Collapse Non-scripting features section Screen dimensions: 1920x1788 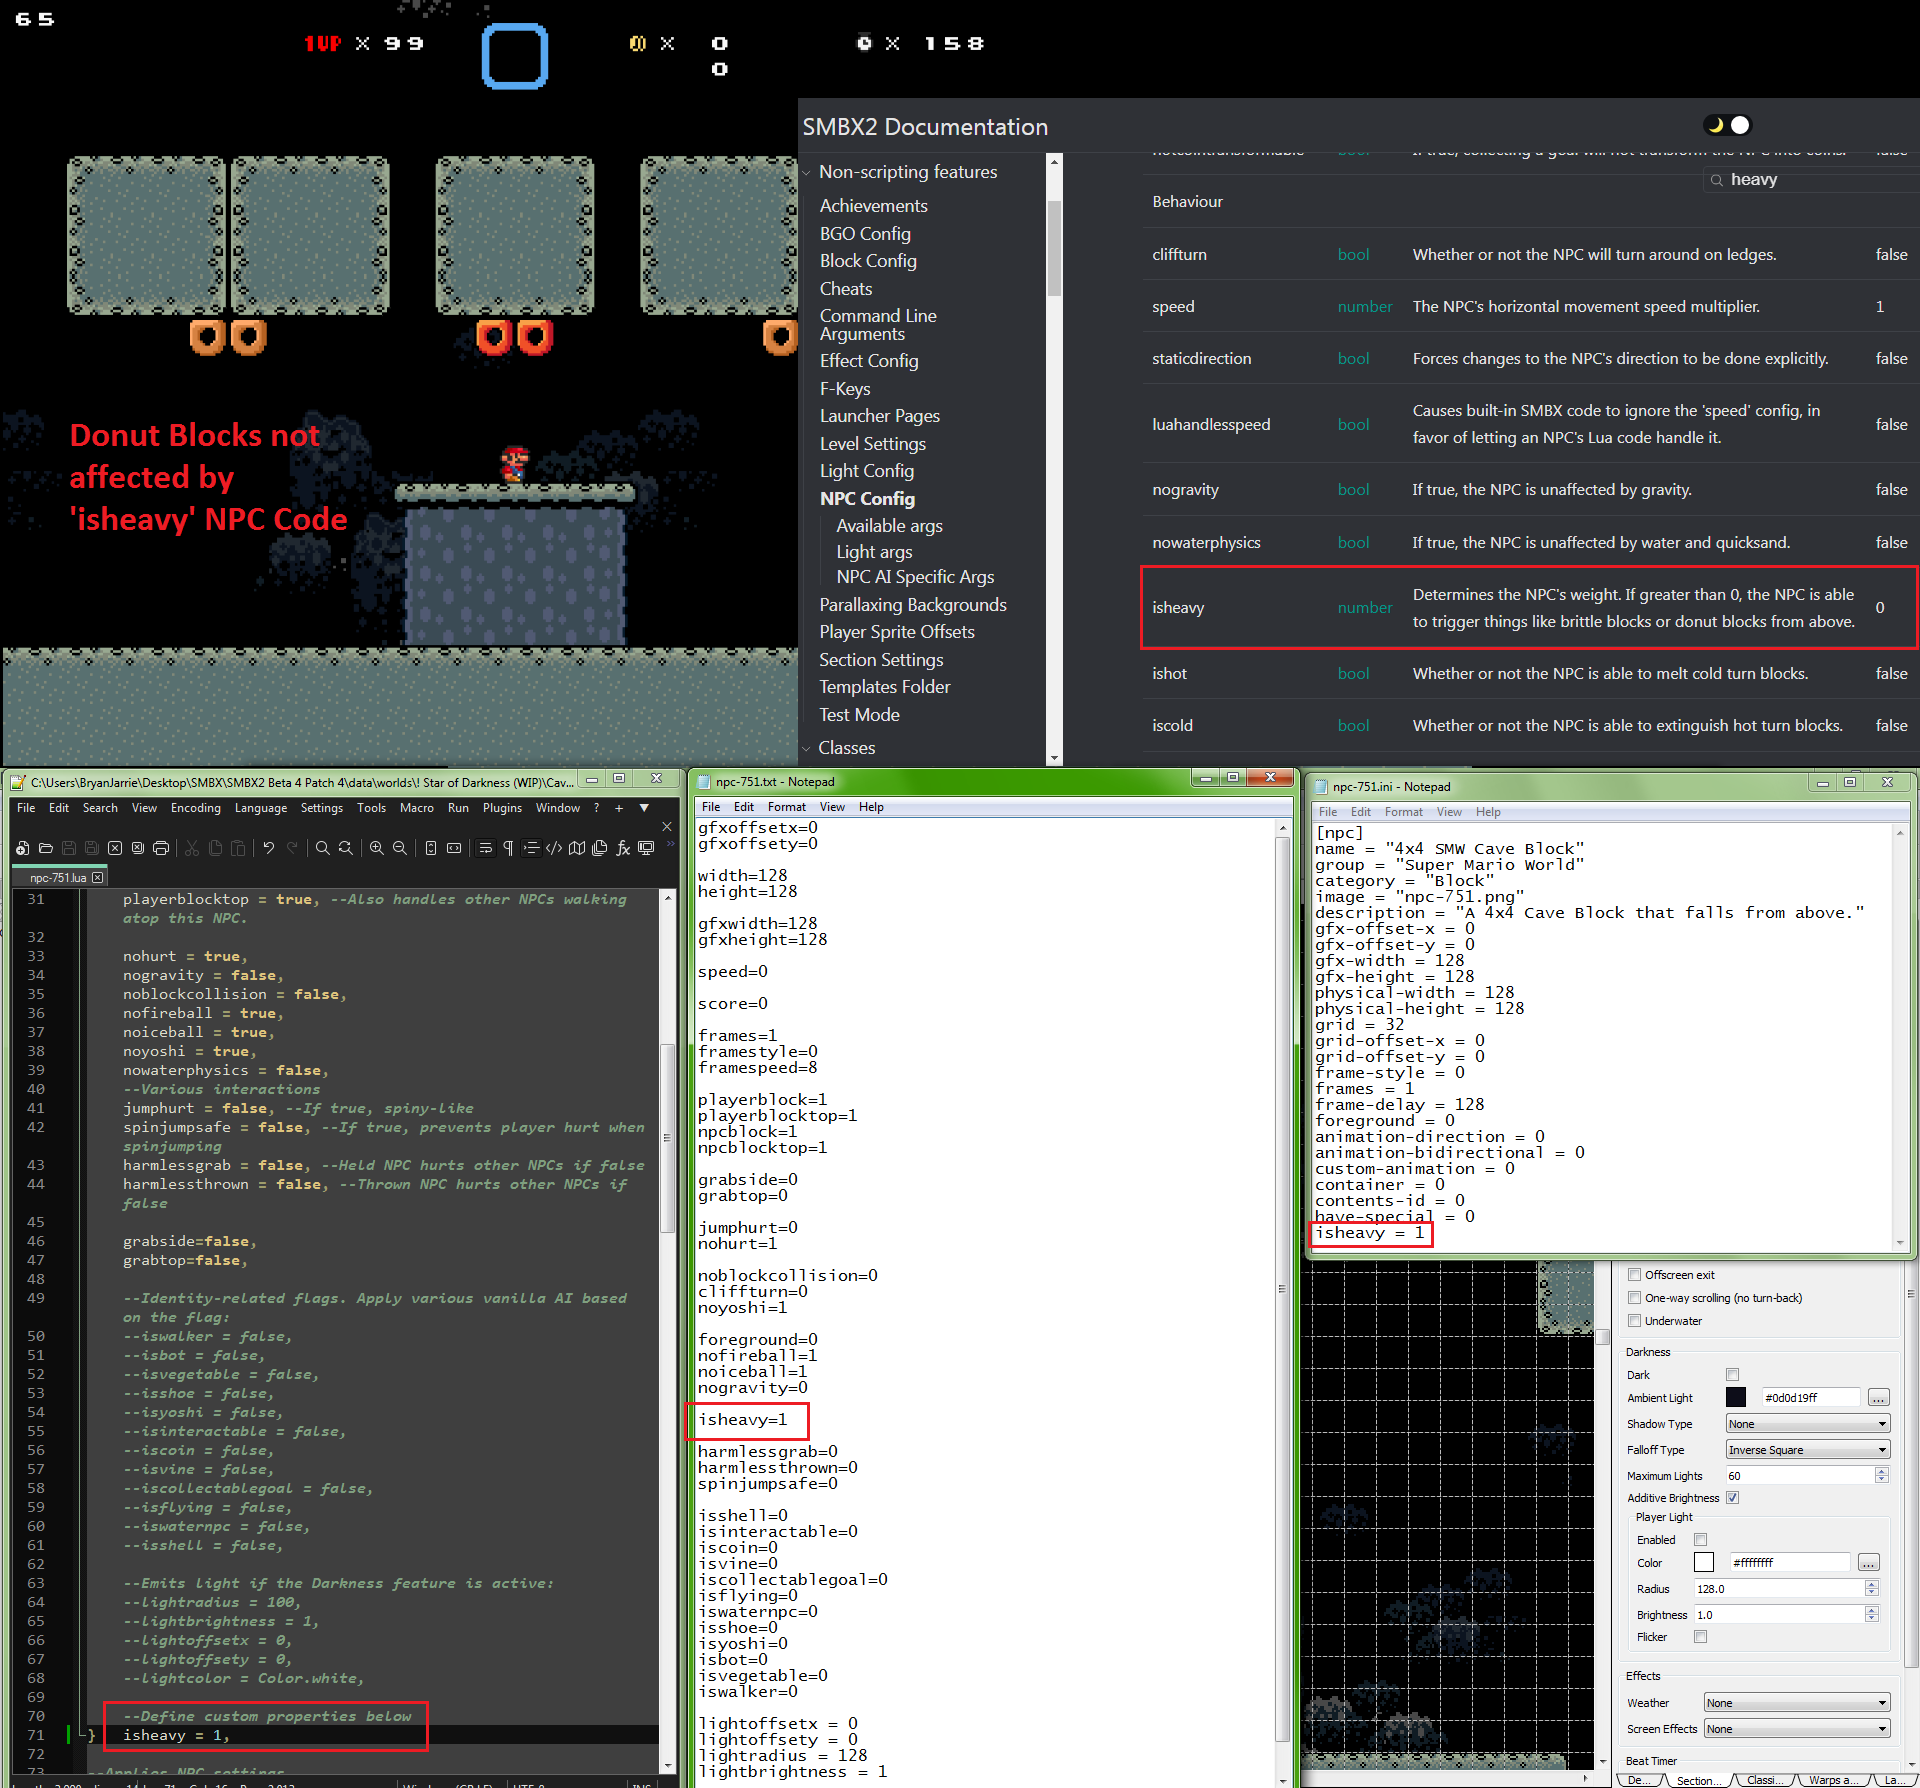click(x=807, y=173)
